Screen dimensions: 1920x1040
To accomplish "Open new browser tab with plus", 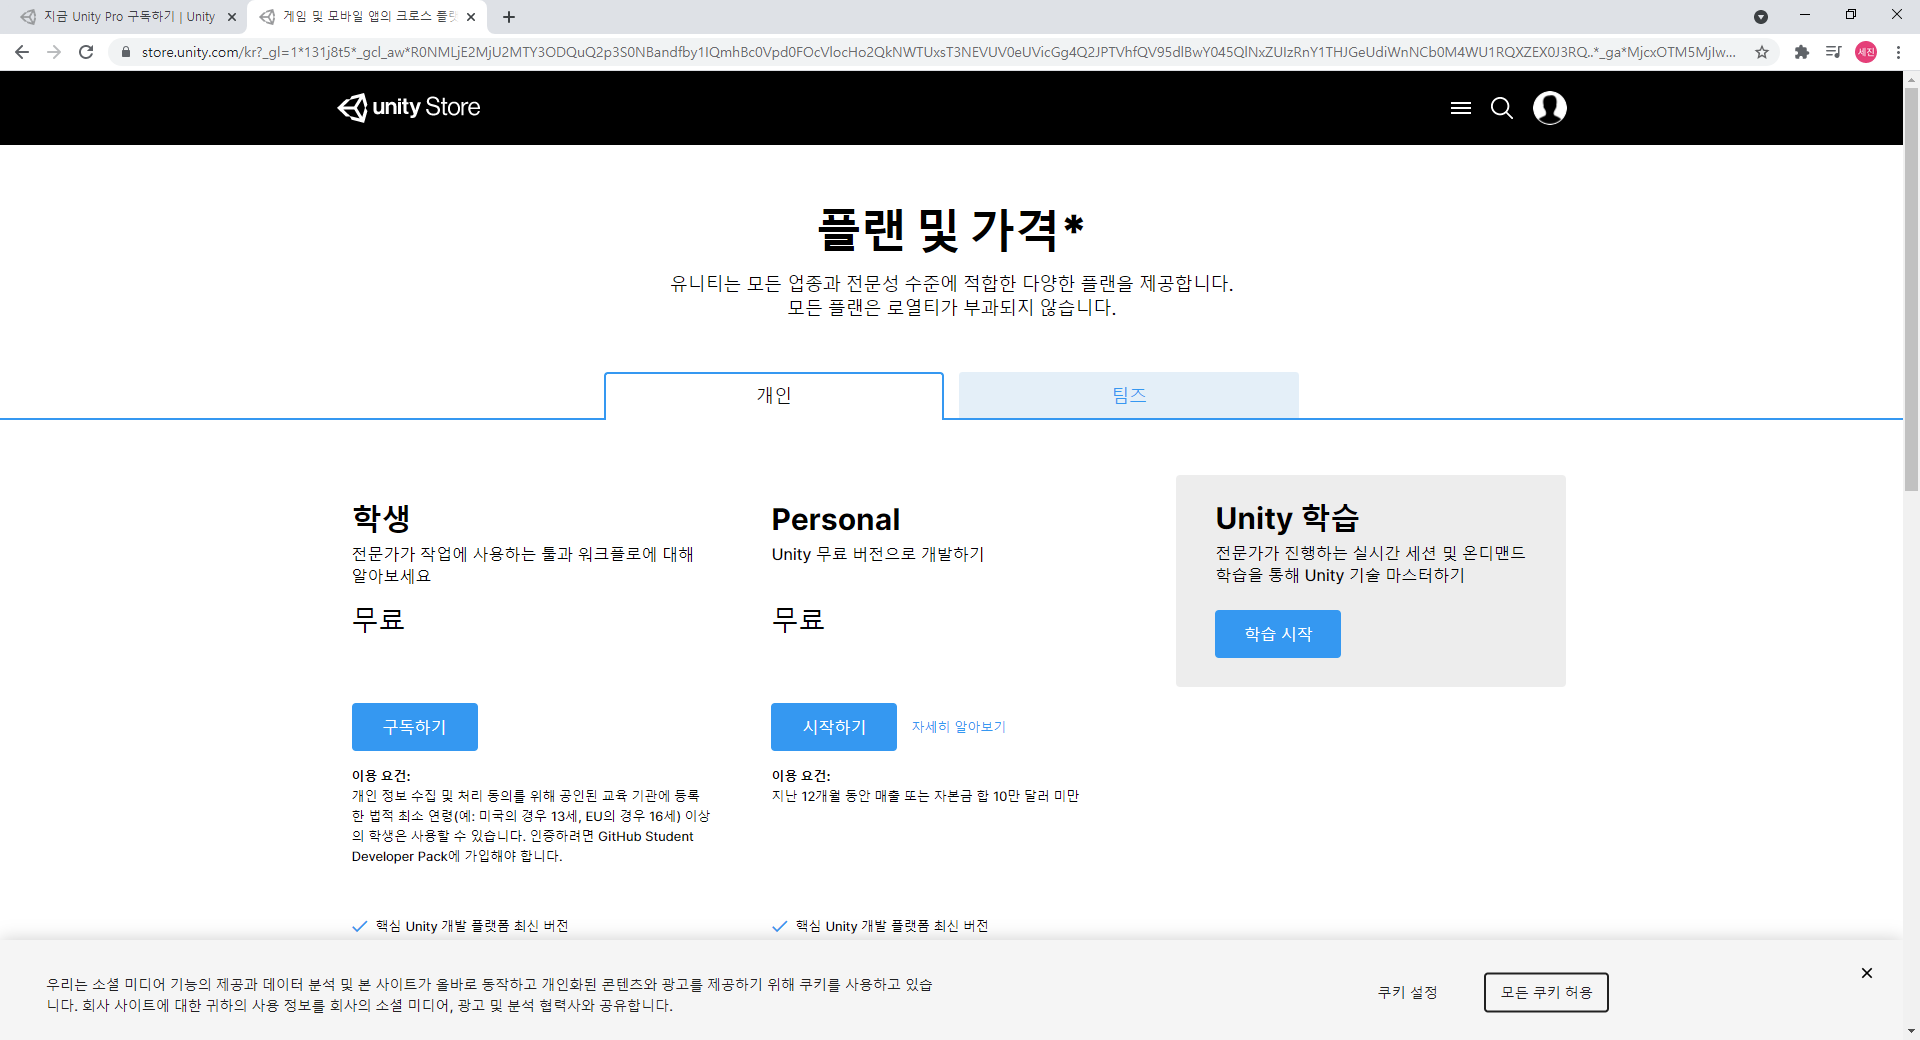I will [509, 17].
